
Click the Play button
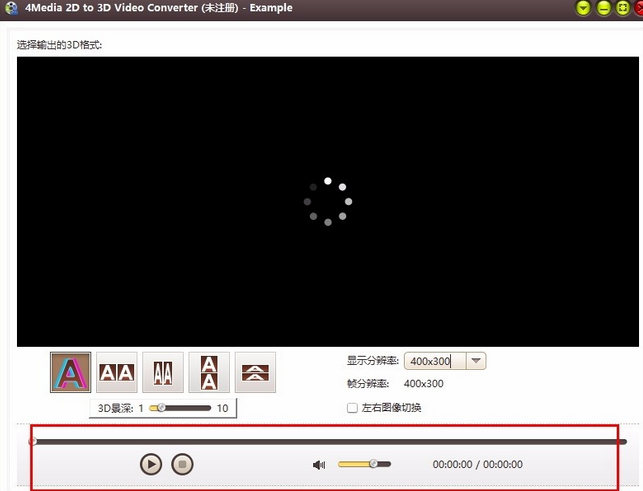[151, 464]
